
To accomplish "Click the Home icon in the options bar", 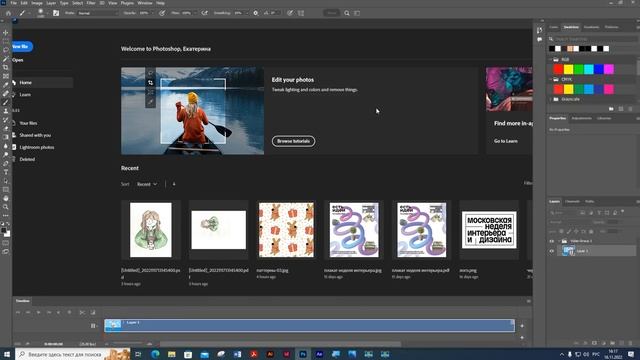I will 8,13.
